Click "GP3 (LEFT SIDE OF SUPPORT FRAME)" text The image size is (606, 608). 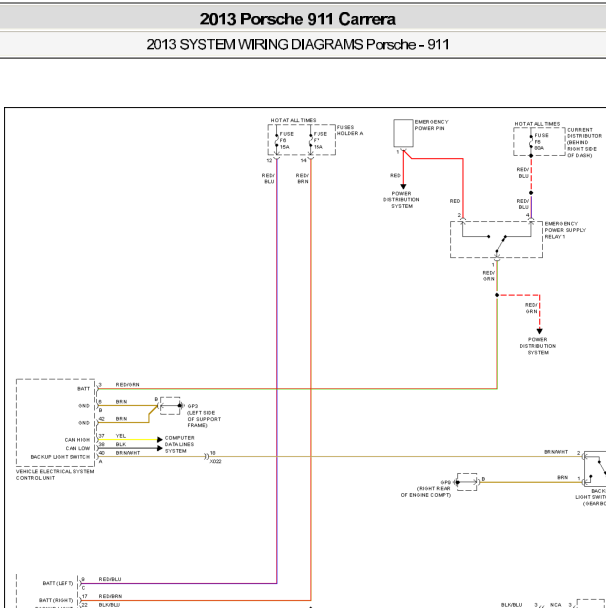(204, 416)
